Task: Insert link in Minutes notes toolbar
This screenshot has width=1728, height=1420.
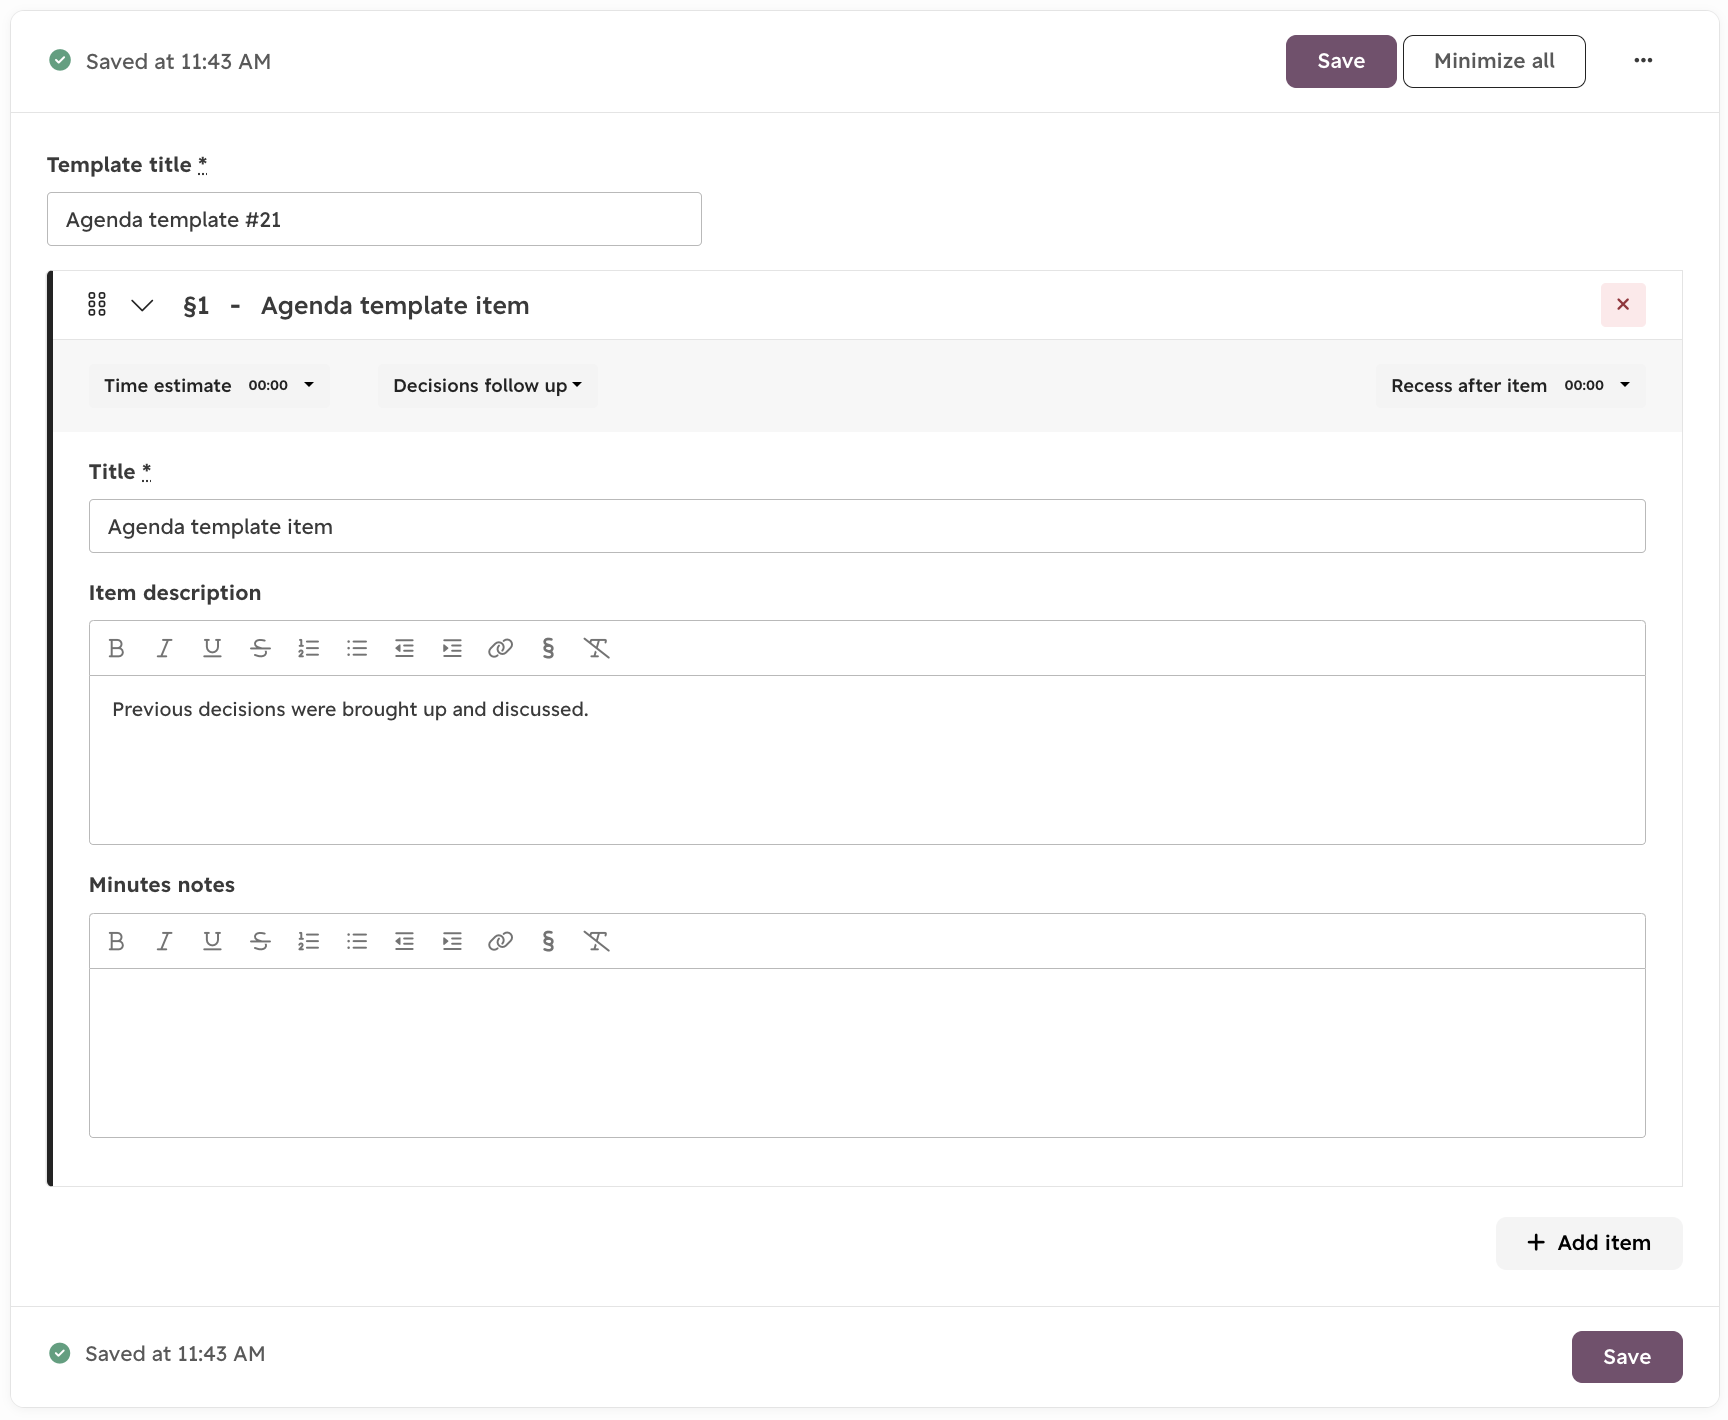Action: tap(500, 941)
